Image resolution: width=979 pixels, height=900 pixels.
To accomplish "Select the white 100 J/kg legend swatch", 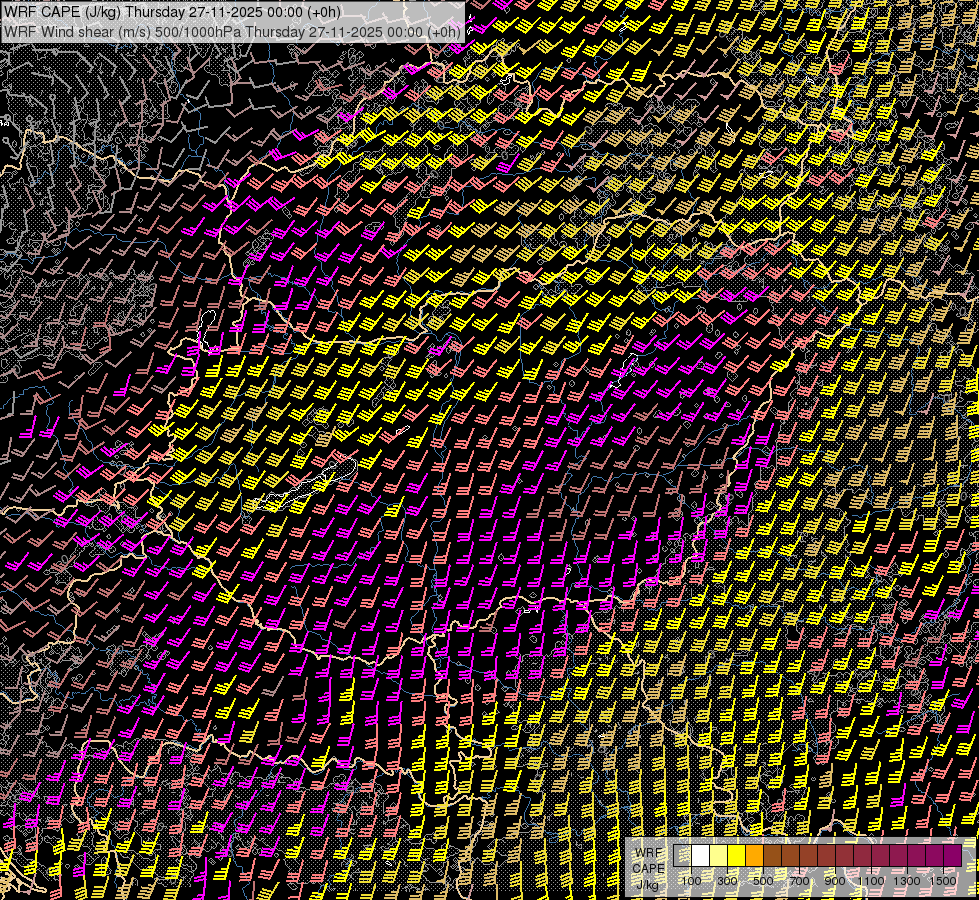I will click(701, 856).
